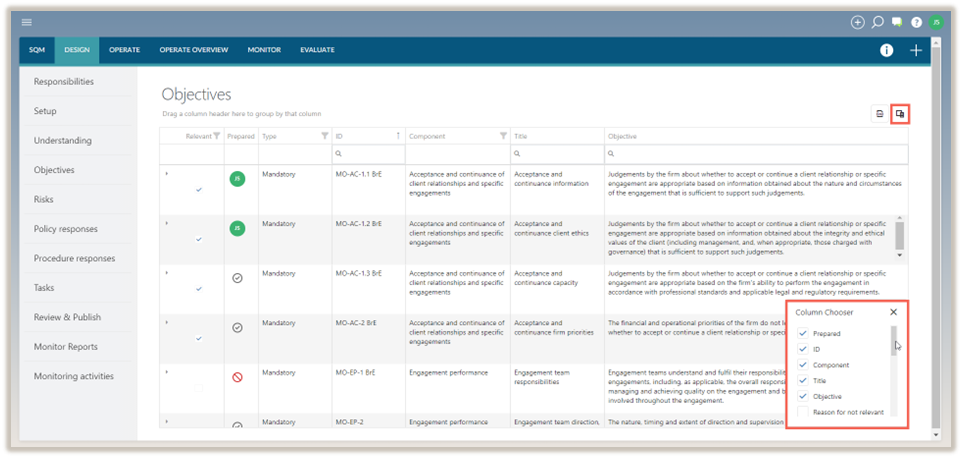Go to Review & Publish in sidebar
Viewport: 962px width, 458px height.
67,317
